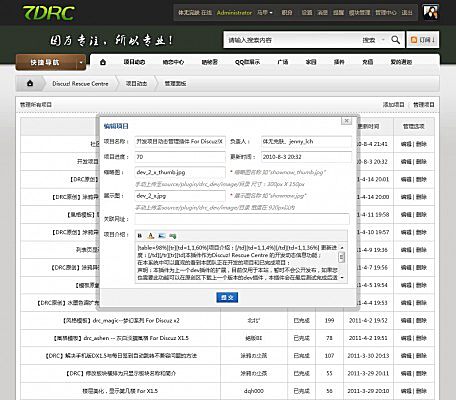Click the search input box
Image resolution: width=456 pixels, height=400 pixels.
[x=292, y=40]
